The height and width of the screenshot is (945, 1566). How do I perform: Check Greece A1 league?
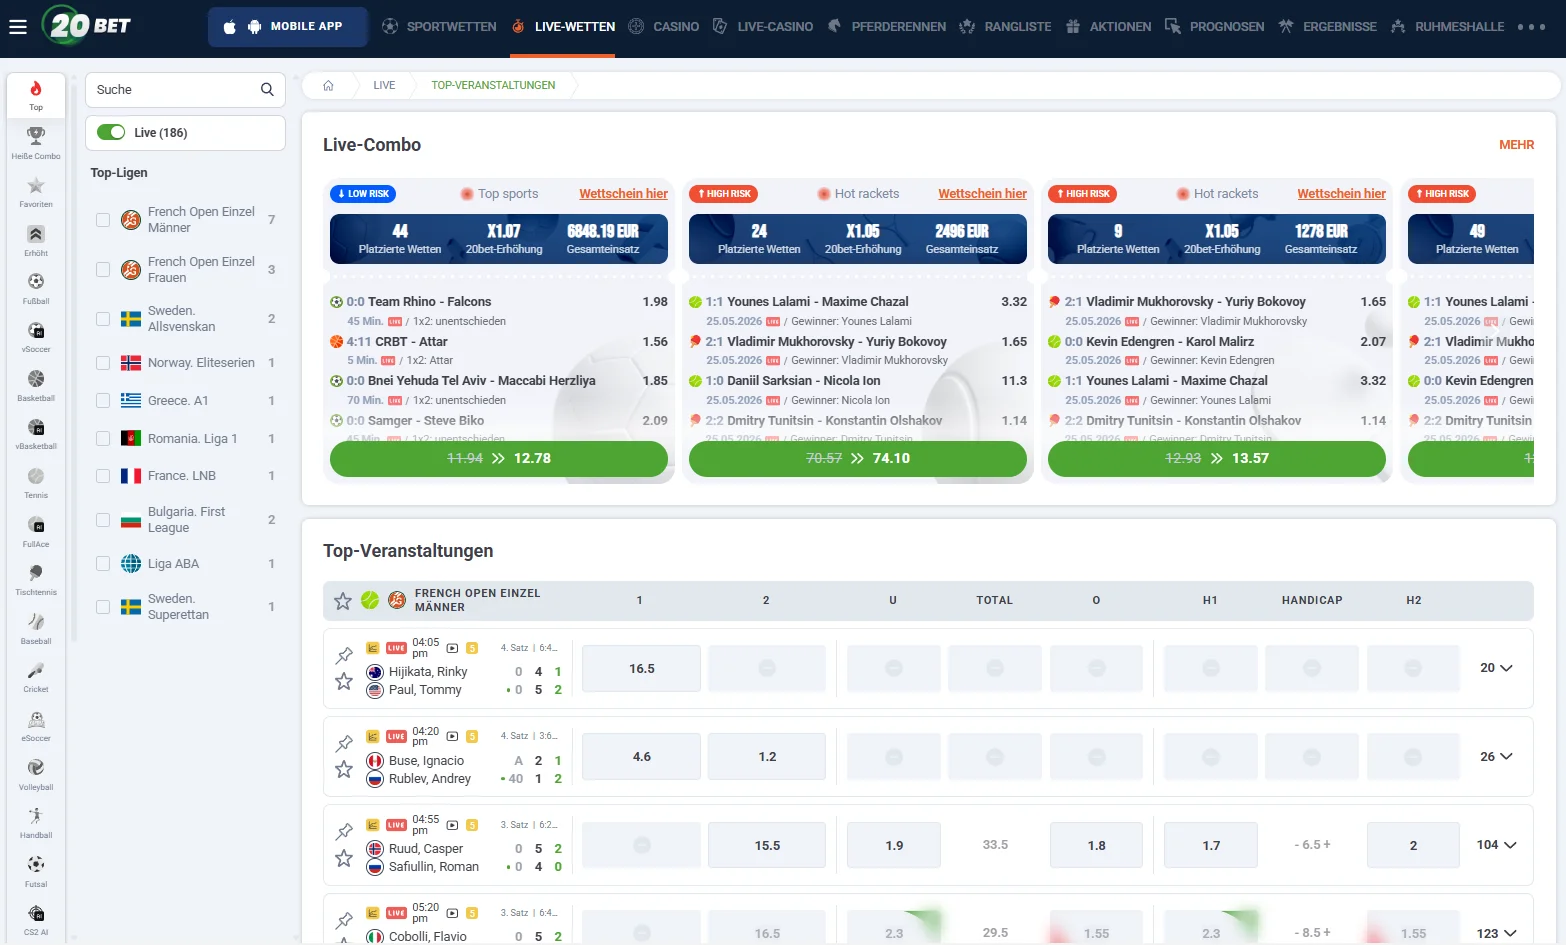coord(103,400)
